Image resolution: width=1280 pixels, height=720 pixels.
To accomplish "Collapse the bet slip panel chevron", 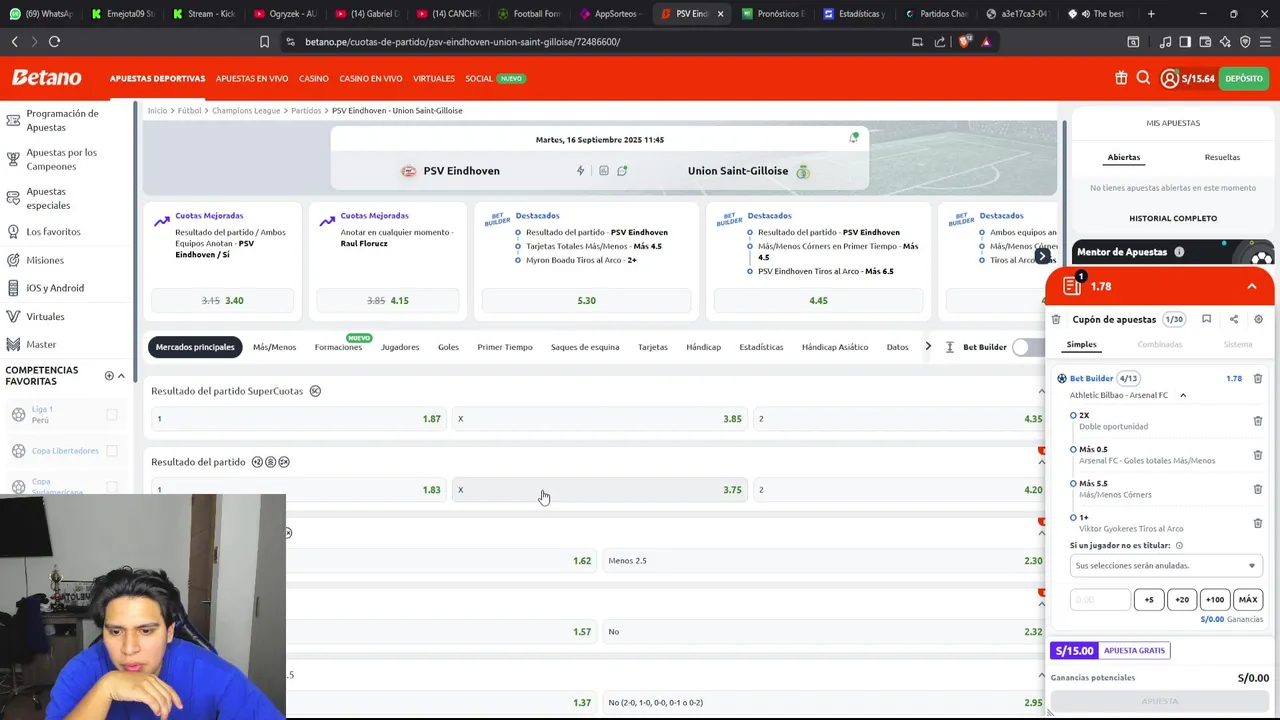I will pyautogui.click(x=1252, y=286).
